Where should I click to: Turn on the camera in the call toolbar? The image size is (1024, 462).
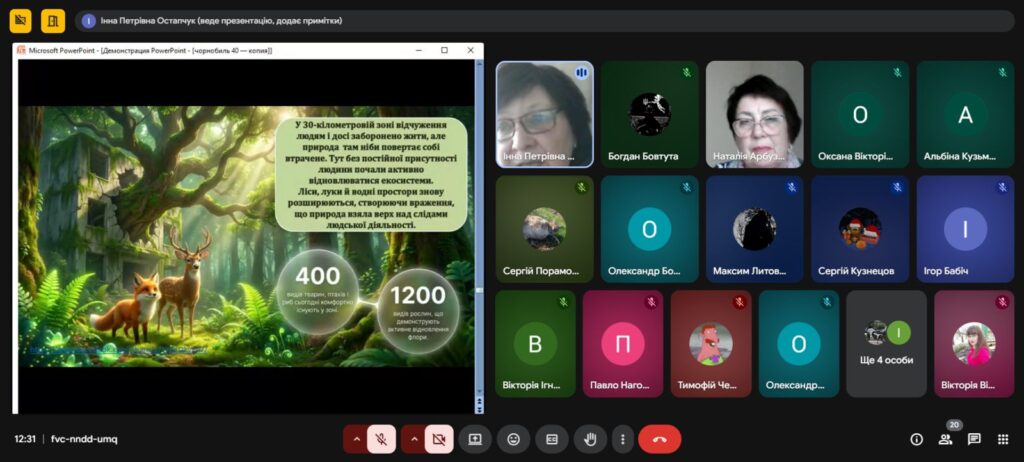point(438,439)
